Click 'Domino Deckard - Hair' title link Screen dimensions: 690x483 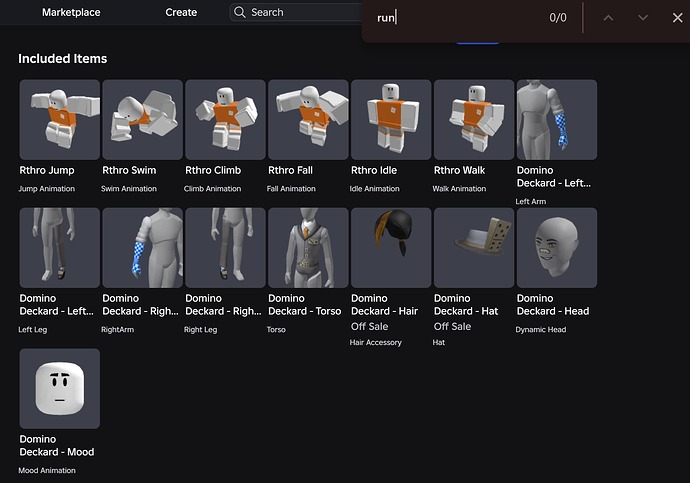[384, 304]
